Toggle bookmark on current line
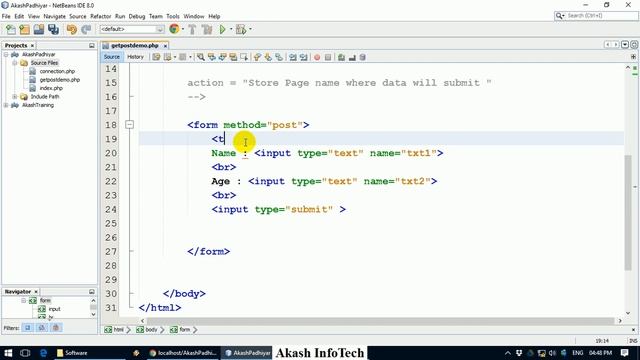The image size is (640, 360). [x=279, y=57]
